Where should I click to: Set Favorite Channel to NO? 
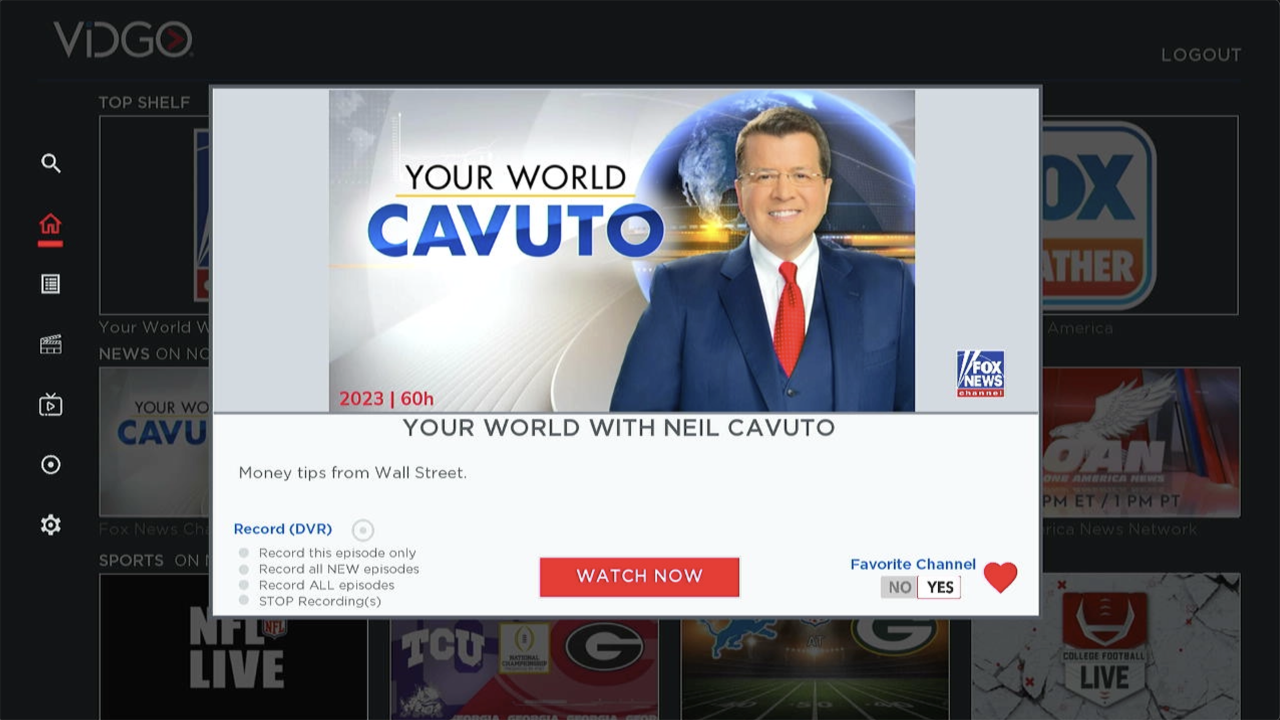point(900,587)
